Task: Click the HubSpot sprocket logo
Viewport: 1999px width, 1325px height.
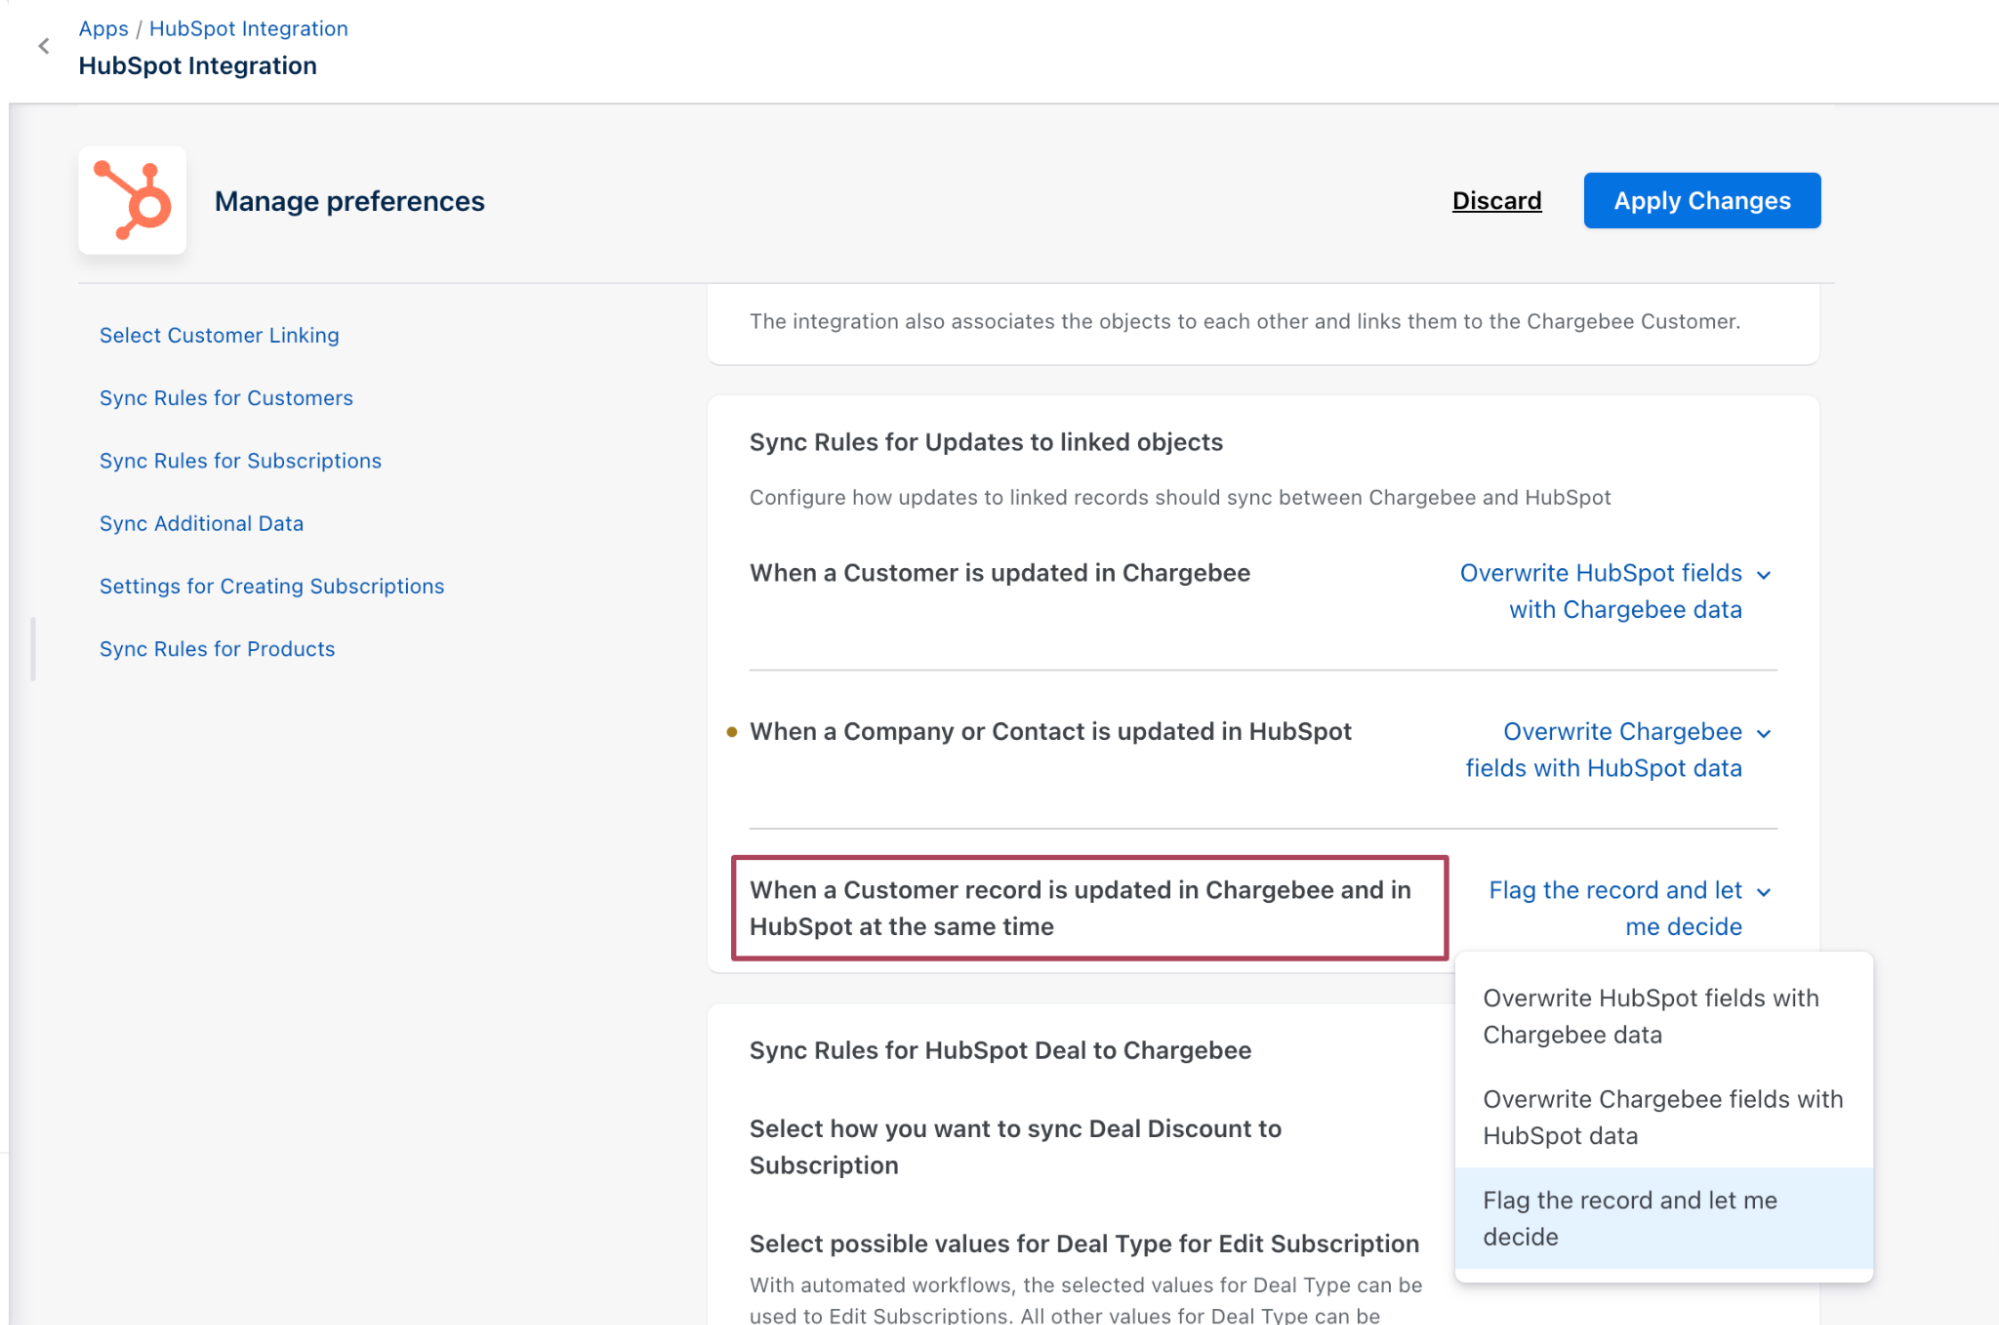Action: point(132,200)
